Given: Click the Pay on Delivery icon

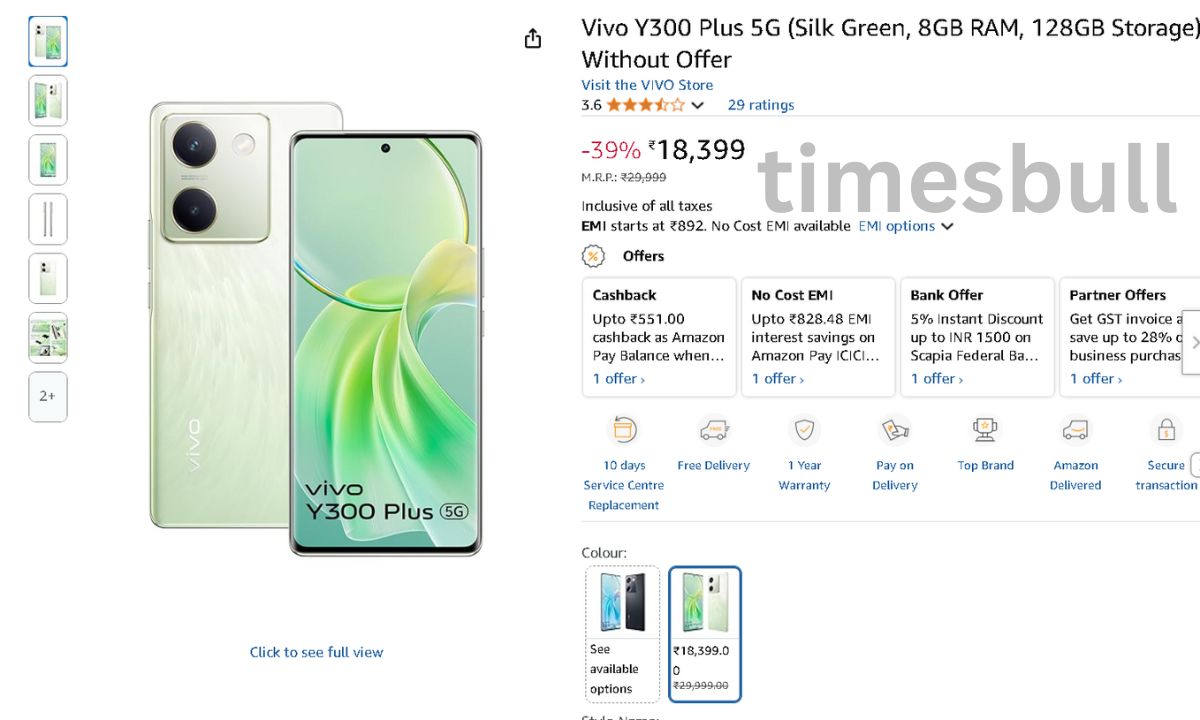Looking at the screenshot, I should (894, 431).
